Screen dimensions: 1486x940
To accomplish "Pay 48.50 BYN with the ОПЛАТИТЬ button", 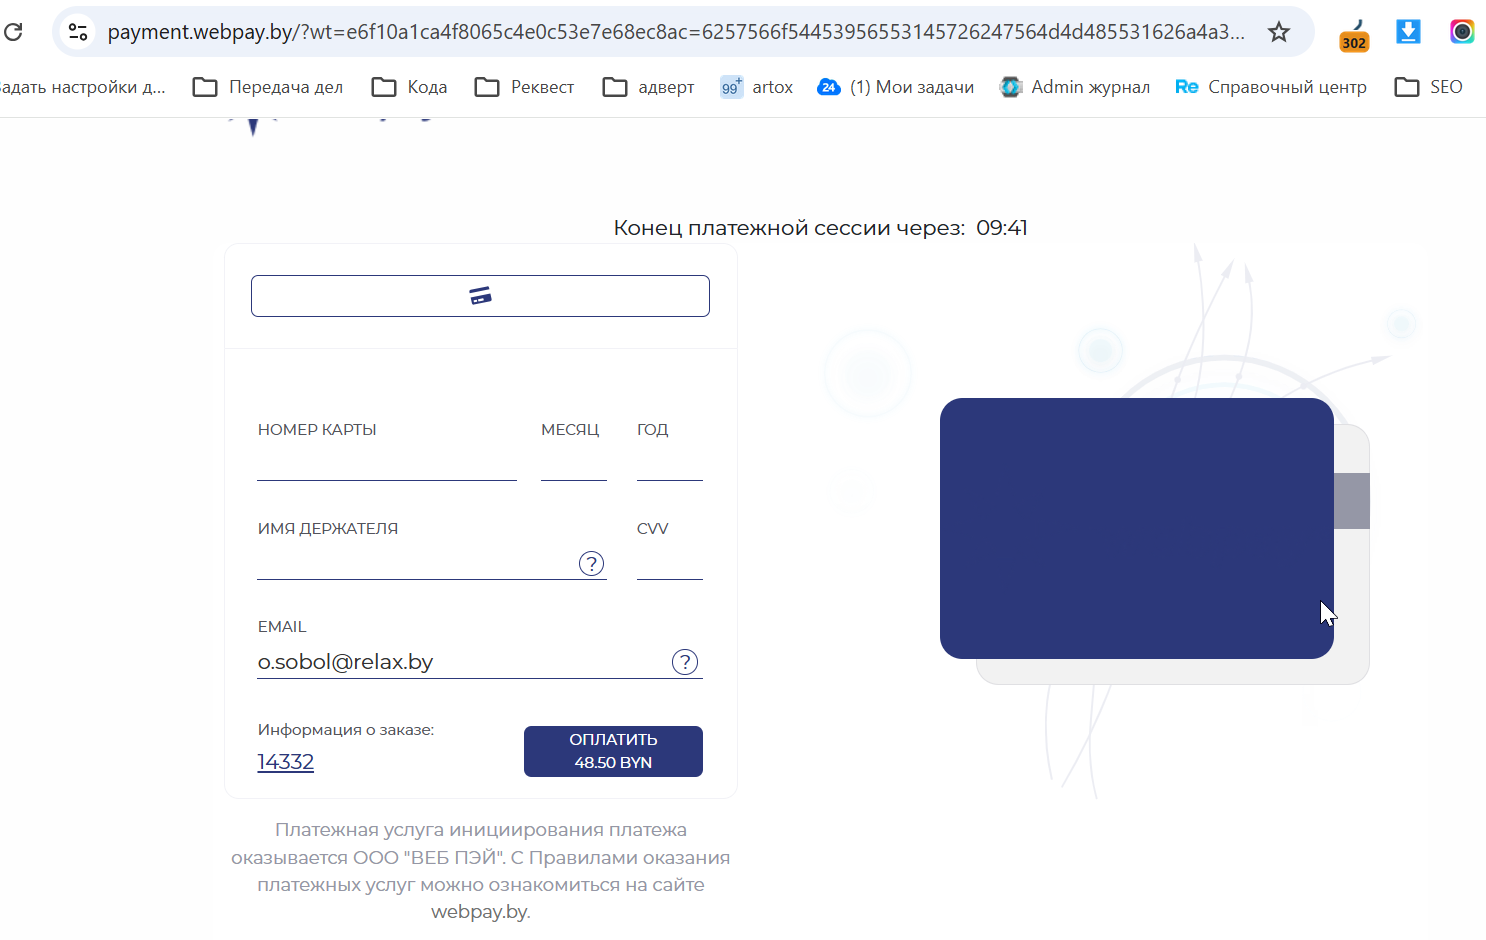I will coord(613,751).
